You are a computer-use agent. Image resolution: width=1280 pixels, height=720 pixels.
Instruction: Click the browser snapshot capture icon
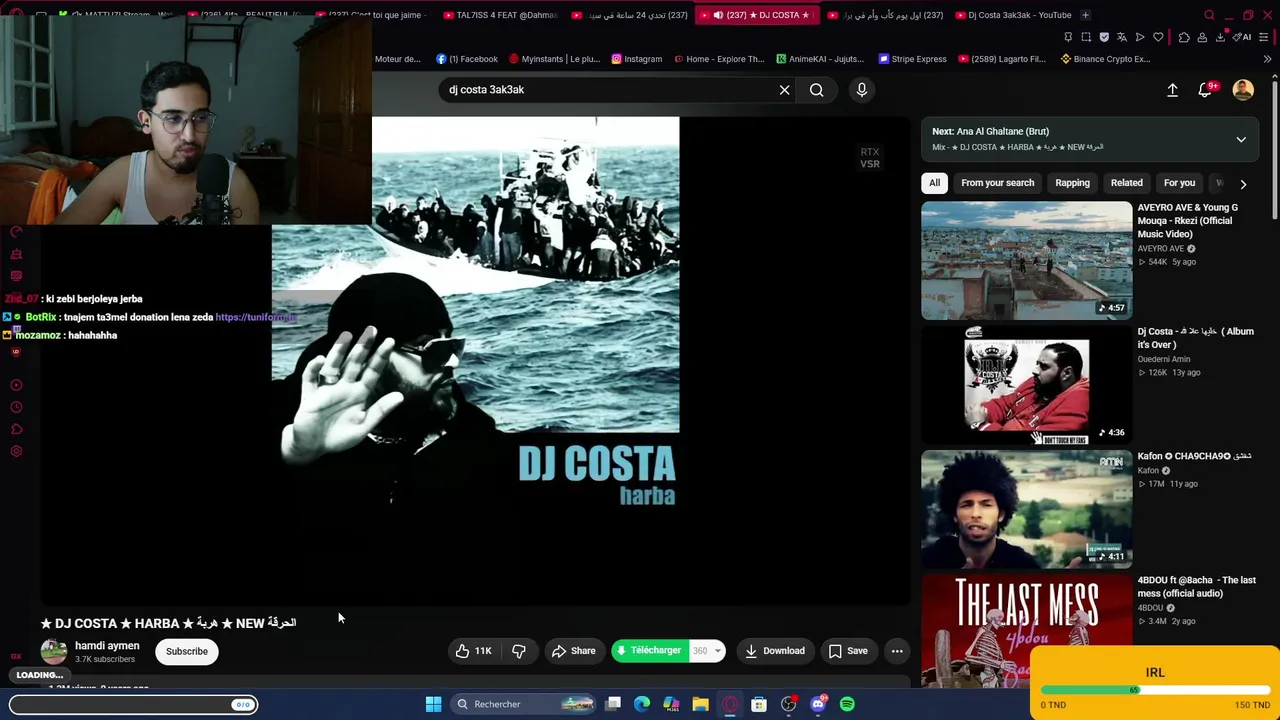tap(1086, 37)
